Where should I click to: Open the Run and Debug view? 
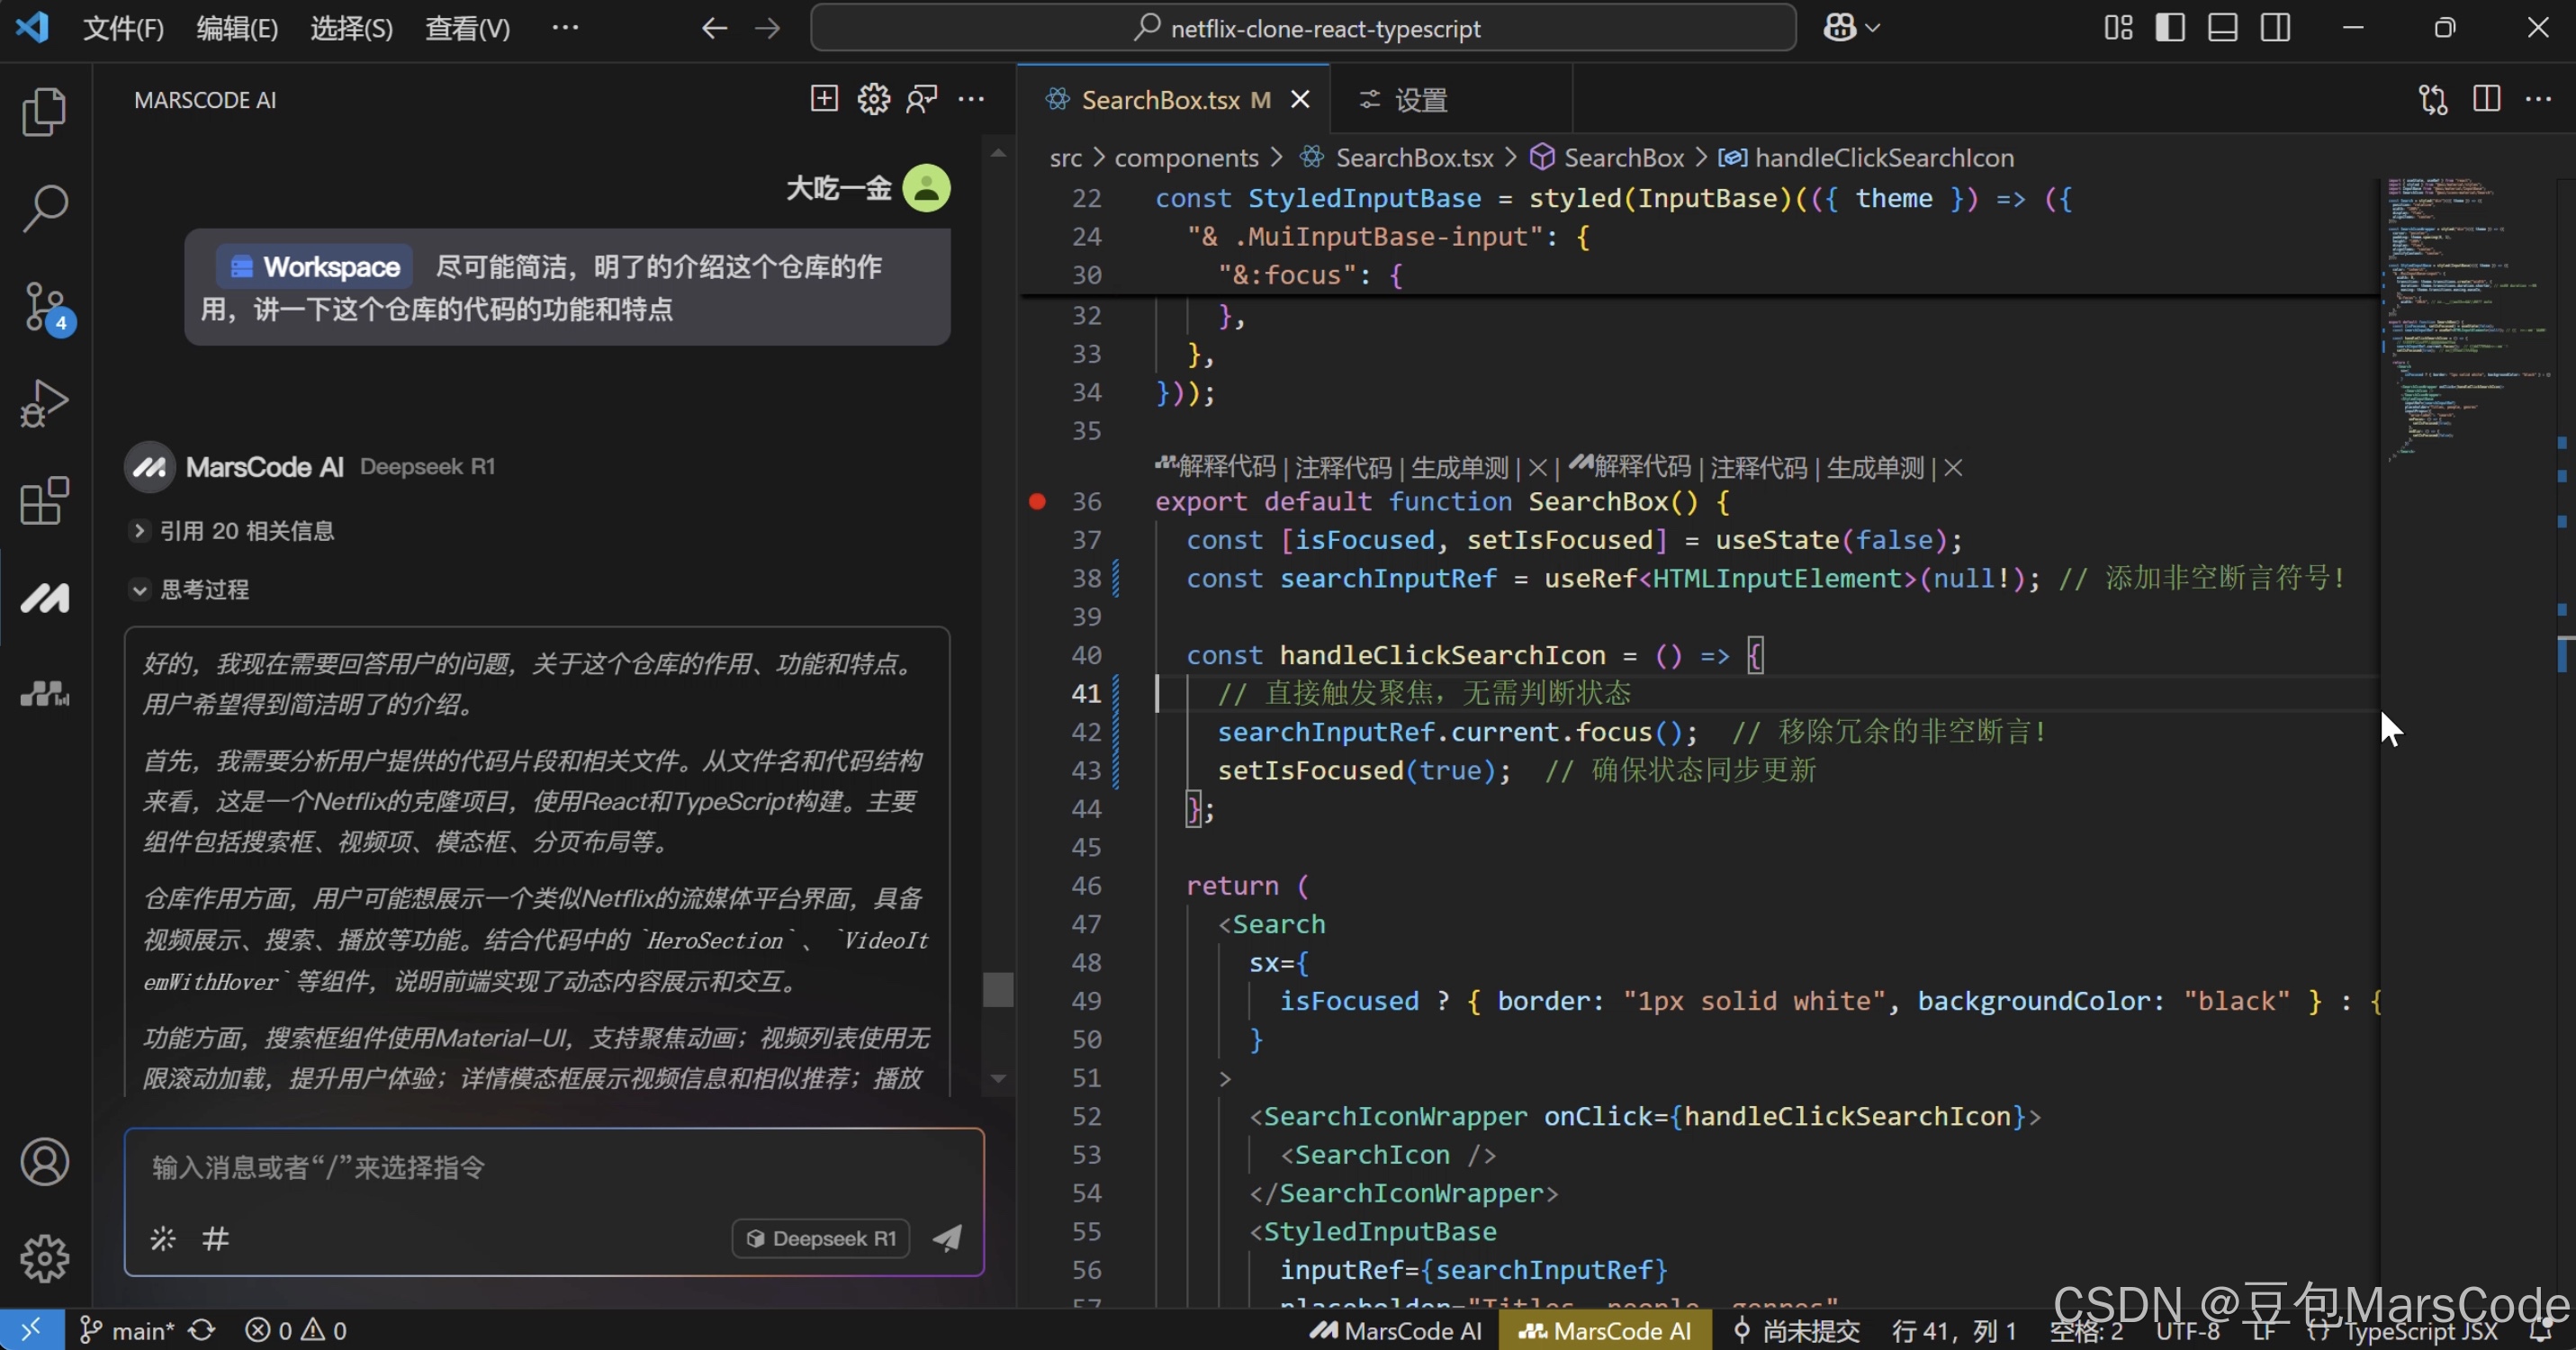44,403
